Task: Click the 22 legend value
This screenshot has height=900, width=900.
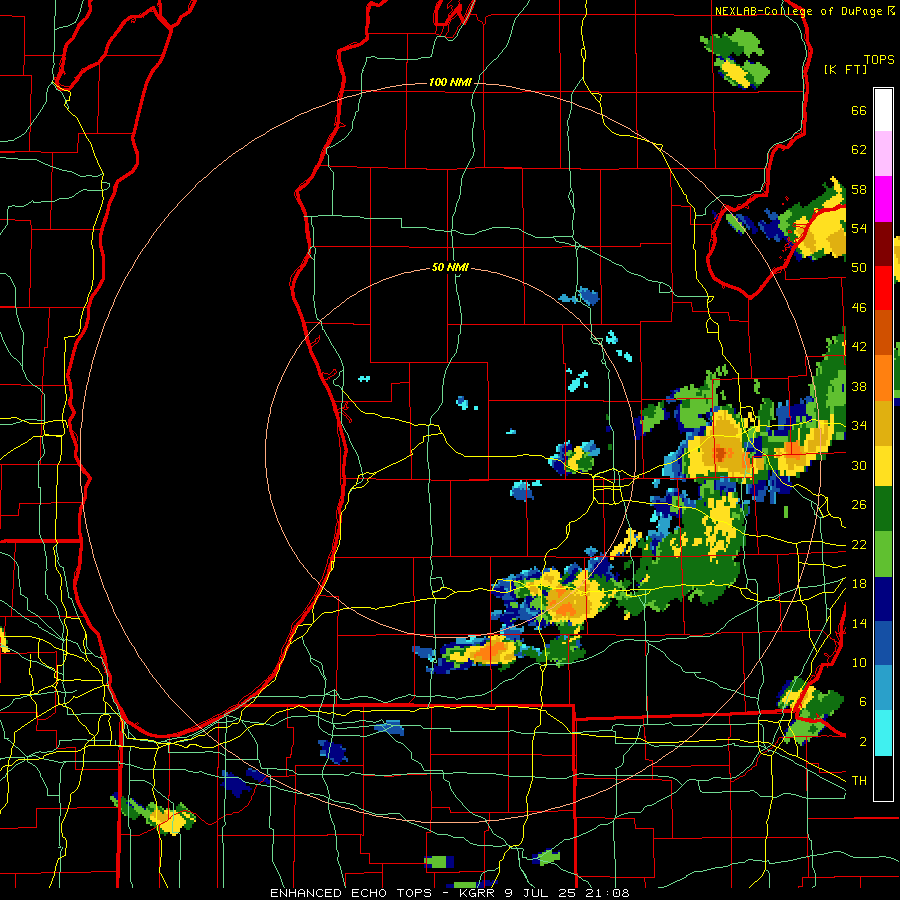Action: (x=859, y=544)
